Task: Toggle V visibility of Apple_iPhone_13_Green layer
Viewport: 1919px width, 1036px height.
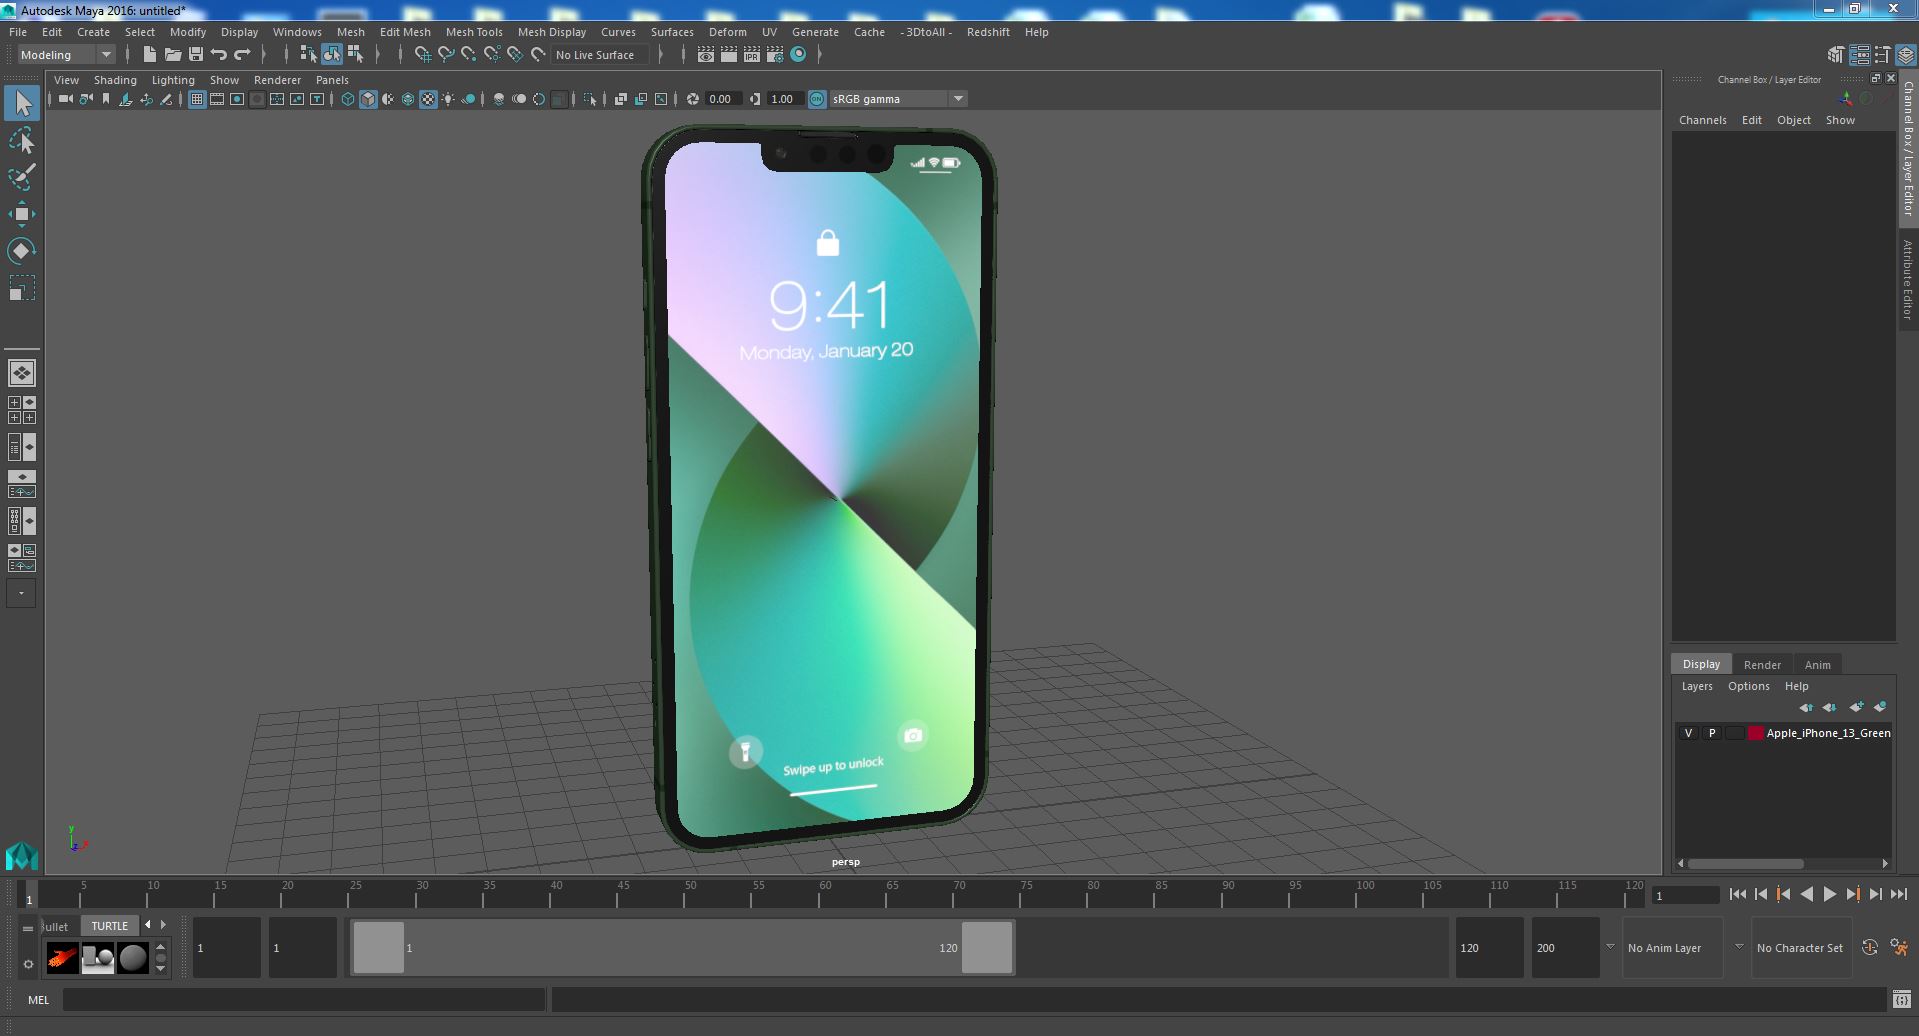Action: 1688,733
